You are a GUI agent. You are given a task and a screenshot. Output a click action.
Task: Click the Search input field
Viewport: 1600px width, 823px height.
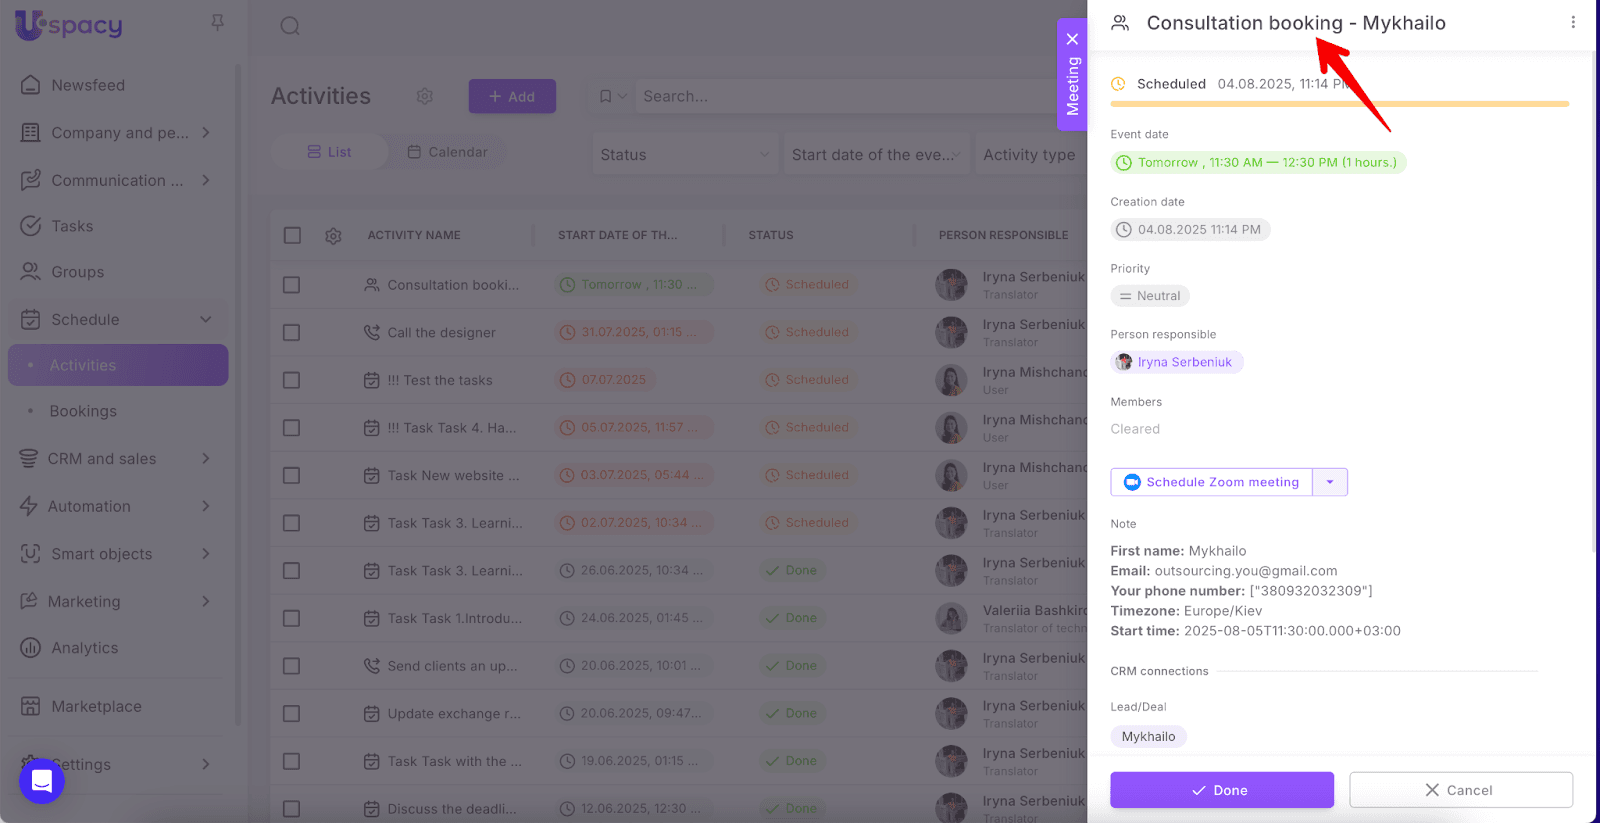[860, 96]
